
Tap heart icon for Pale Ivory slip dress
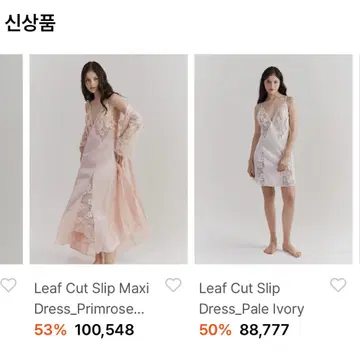coord(338,285)
